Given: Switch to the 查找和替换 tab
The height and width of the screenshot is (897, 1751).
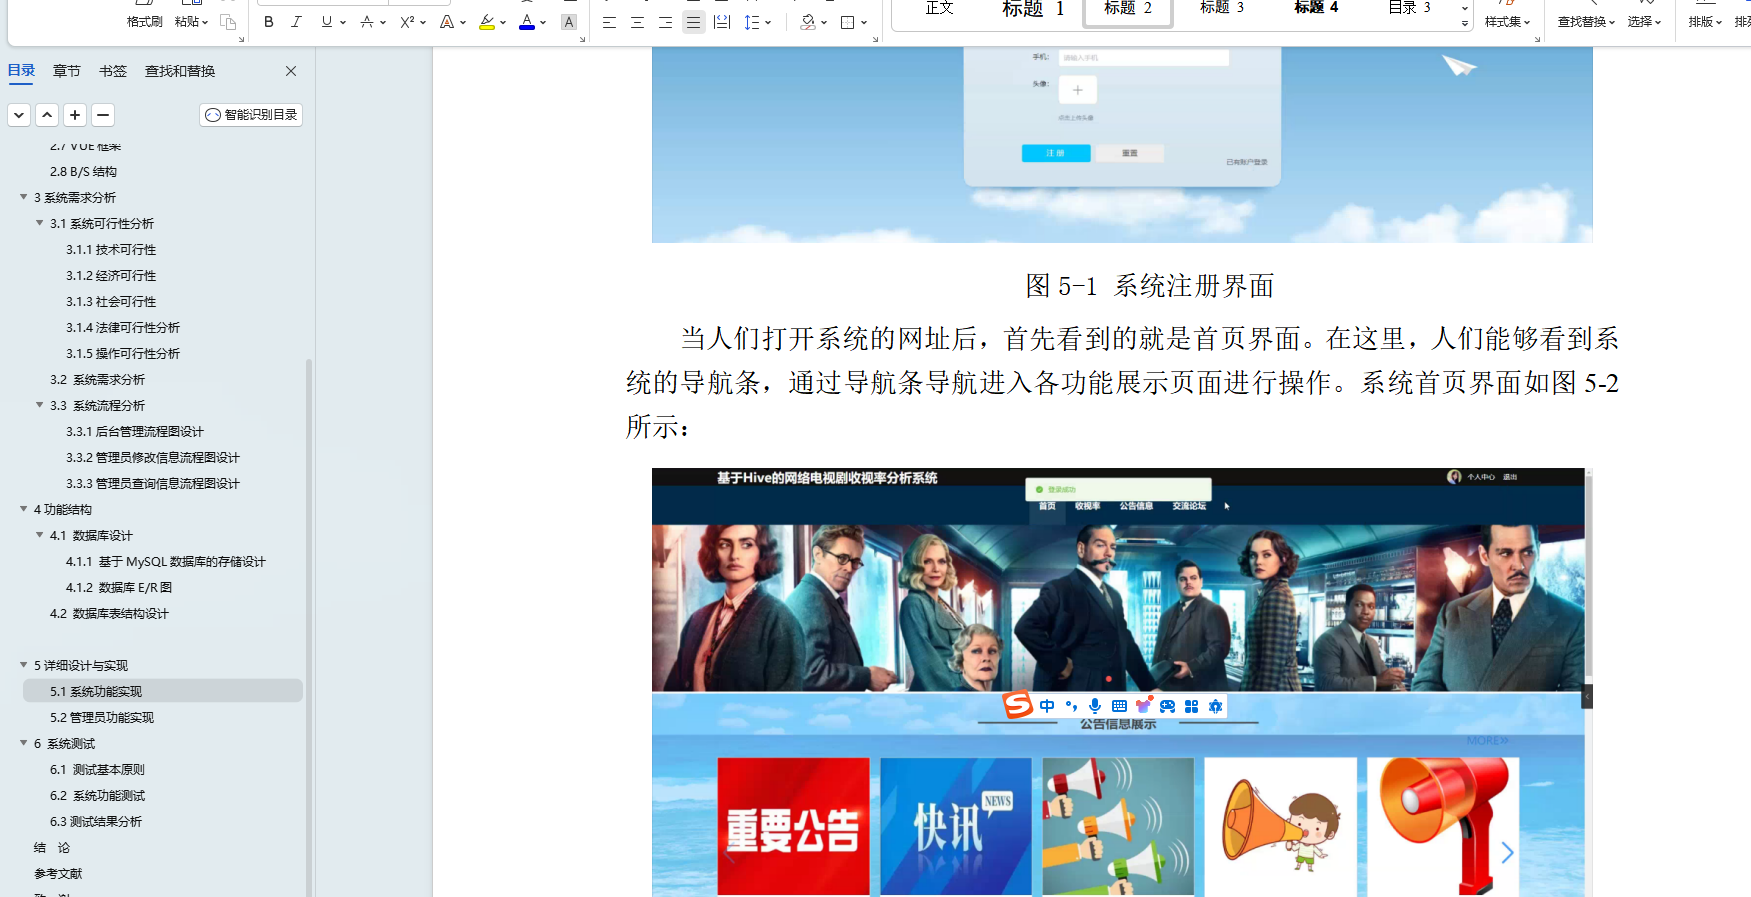Looking at the screenshot, I should tap(180, 71).
